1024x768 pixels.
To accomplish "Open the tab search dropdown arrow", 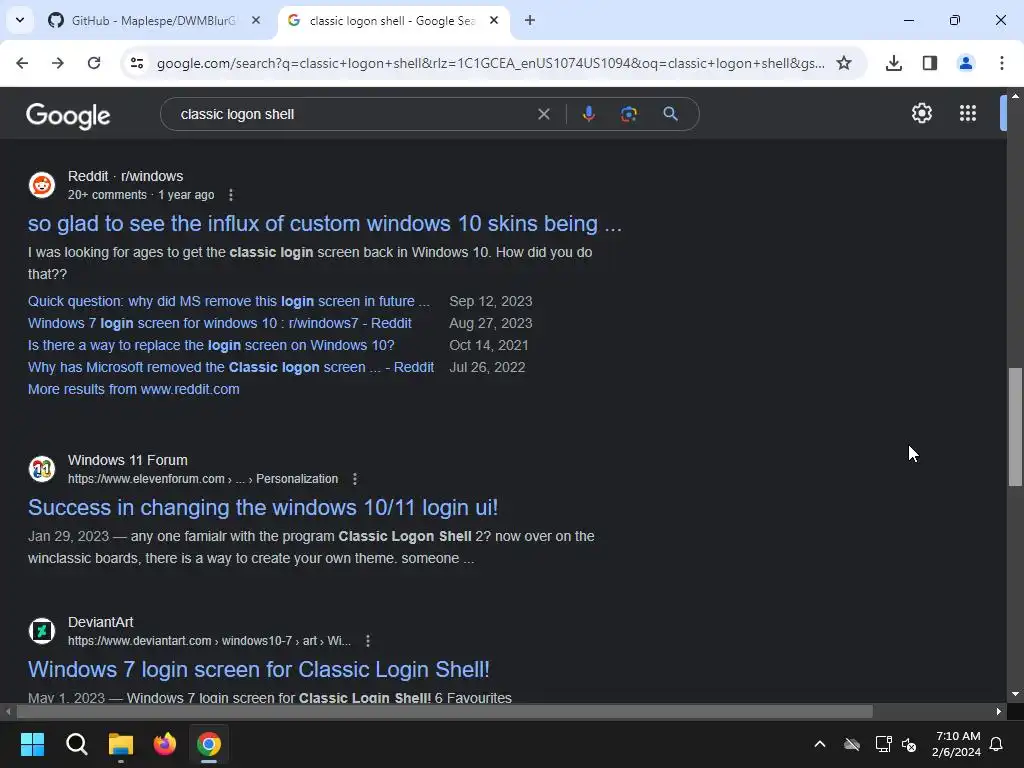I will (x=20, y=20).
